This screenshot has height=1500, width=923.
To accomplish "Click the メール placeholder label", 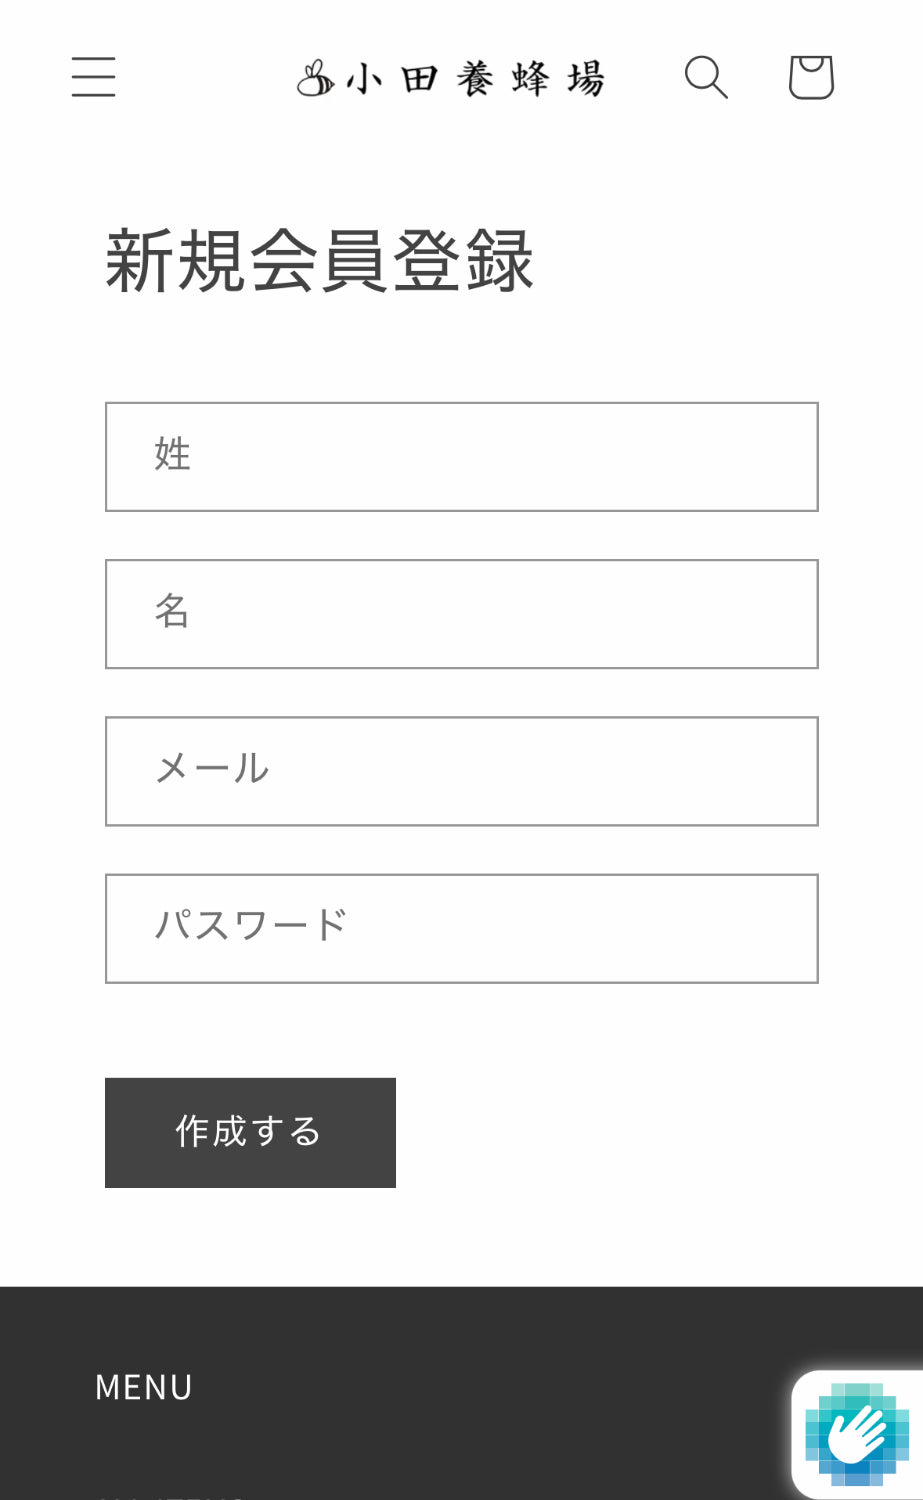I will (x=212, y=769).
